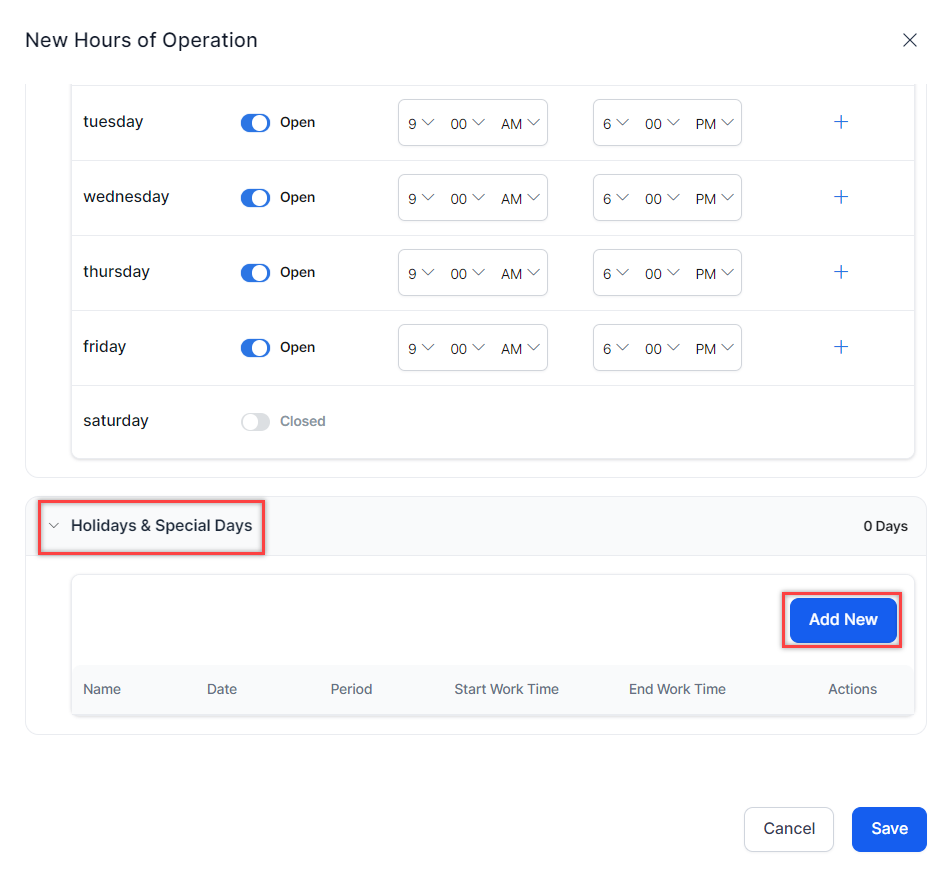
Task: Click the Name column header
Action: tap(101, 689)
